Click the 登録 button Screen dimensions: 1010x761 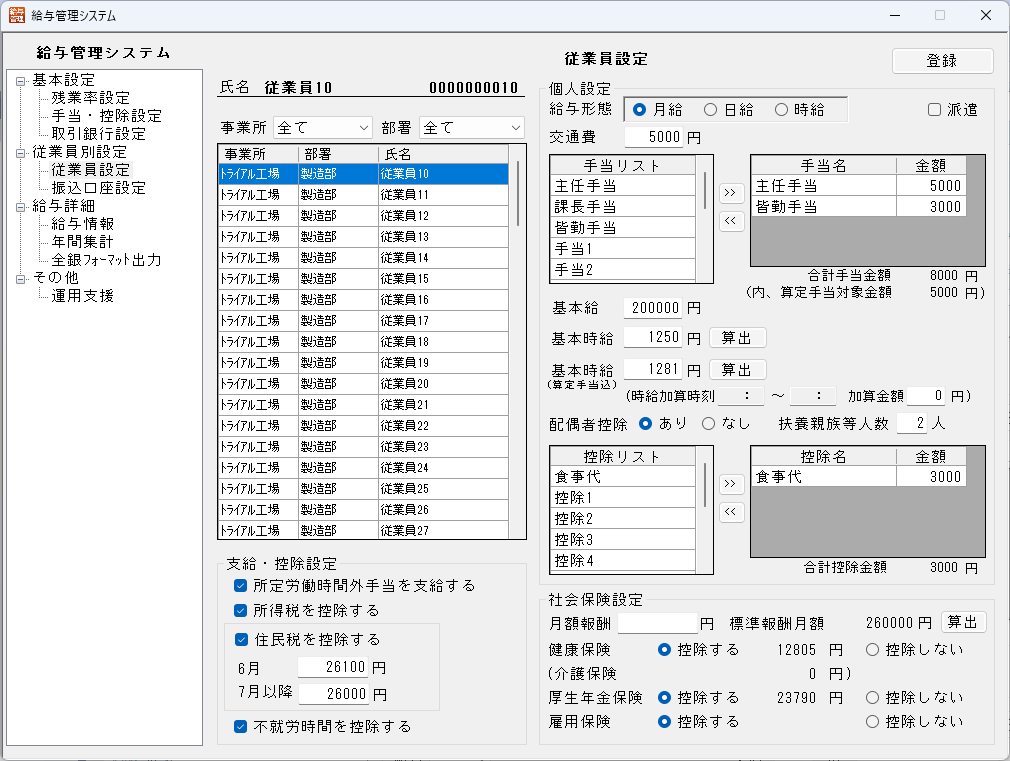[942, 61]
